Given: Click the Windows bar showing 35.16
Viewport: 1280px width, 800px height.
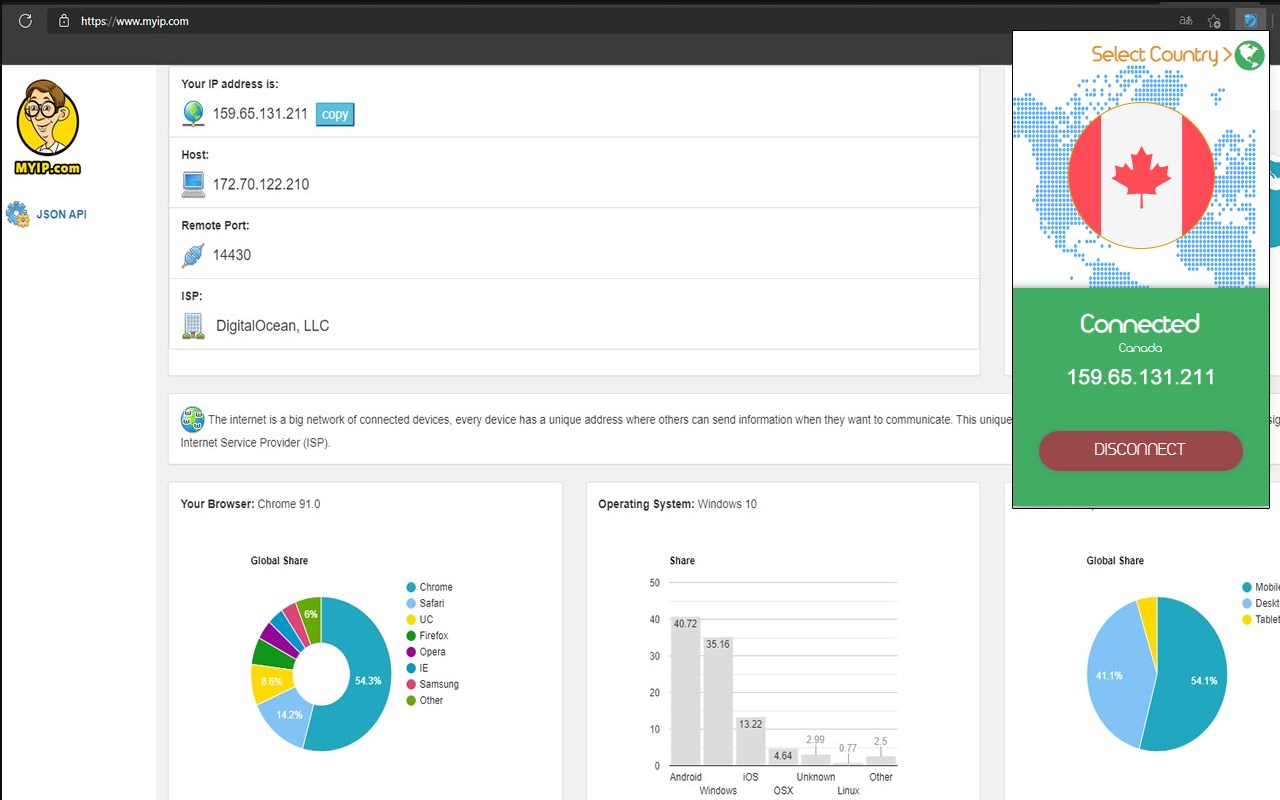Looking at the screenshot, I should pos(718,701).
